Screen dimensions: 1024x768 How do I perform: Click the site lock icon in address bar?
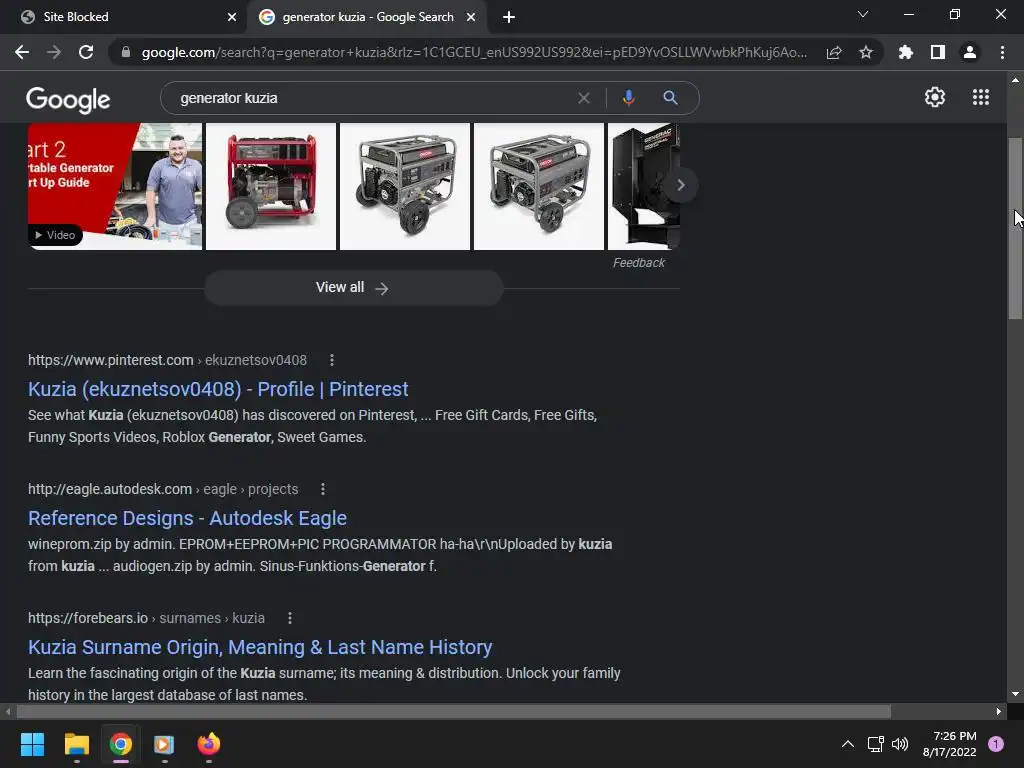[x=126, y=52]
